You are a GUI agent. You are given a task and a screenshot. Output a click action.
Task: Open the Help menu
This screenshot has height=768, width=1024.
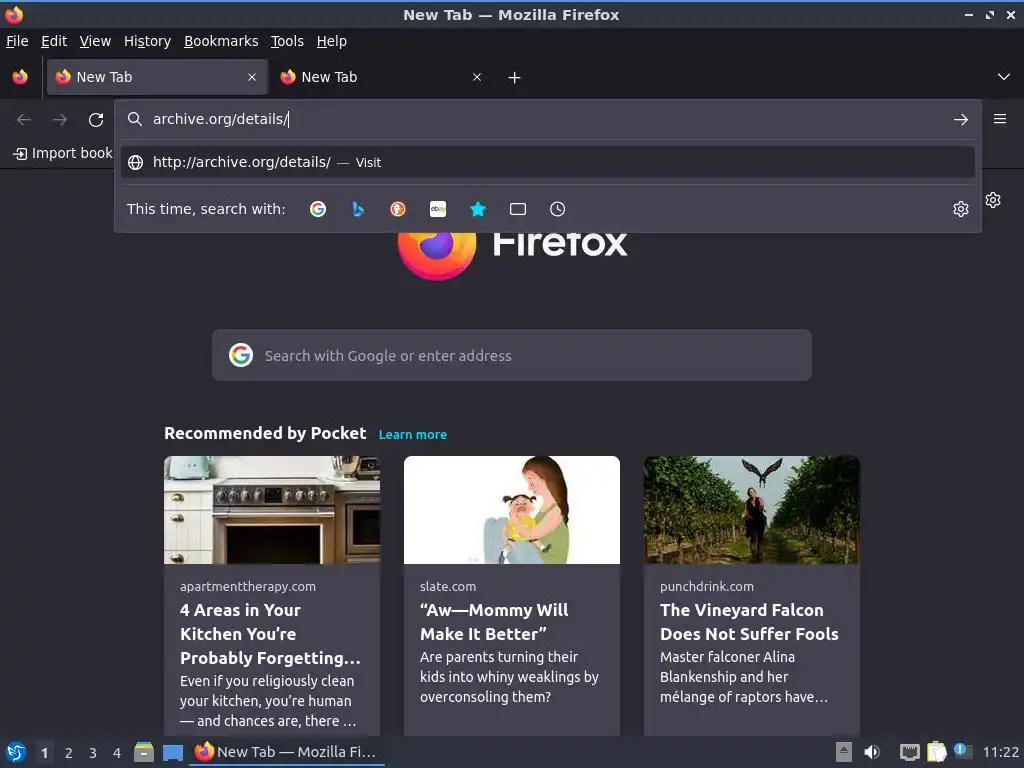point(332,41)
